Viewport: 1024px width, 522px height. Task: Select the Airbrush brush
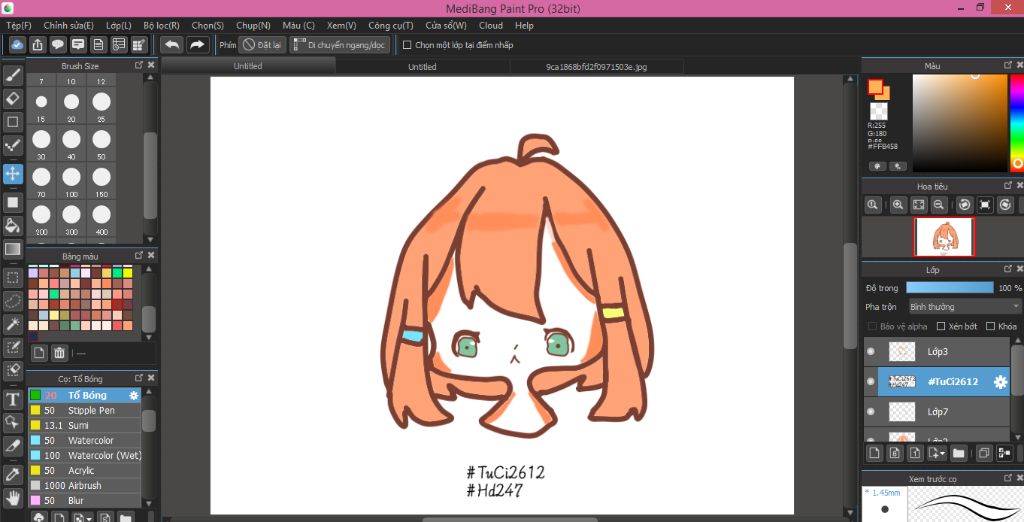pos(85,485)
